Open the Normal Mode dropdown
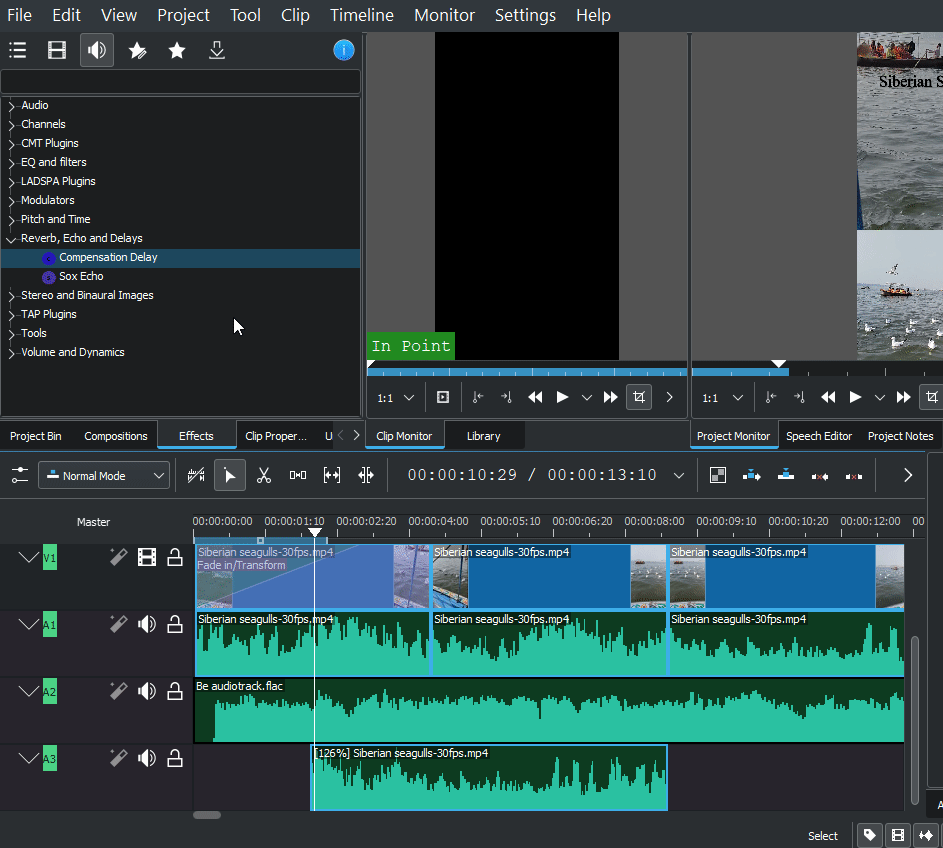Viewport: 943px width, 848px height. pyautogui.click(x=103, y=476)
